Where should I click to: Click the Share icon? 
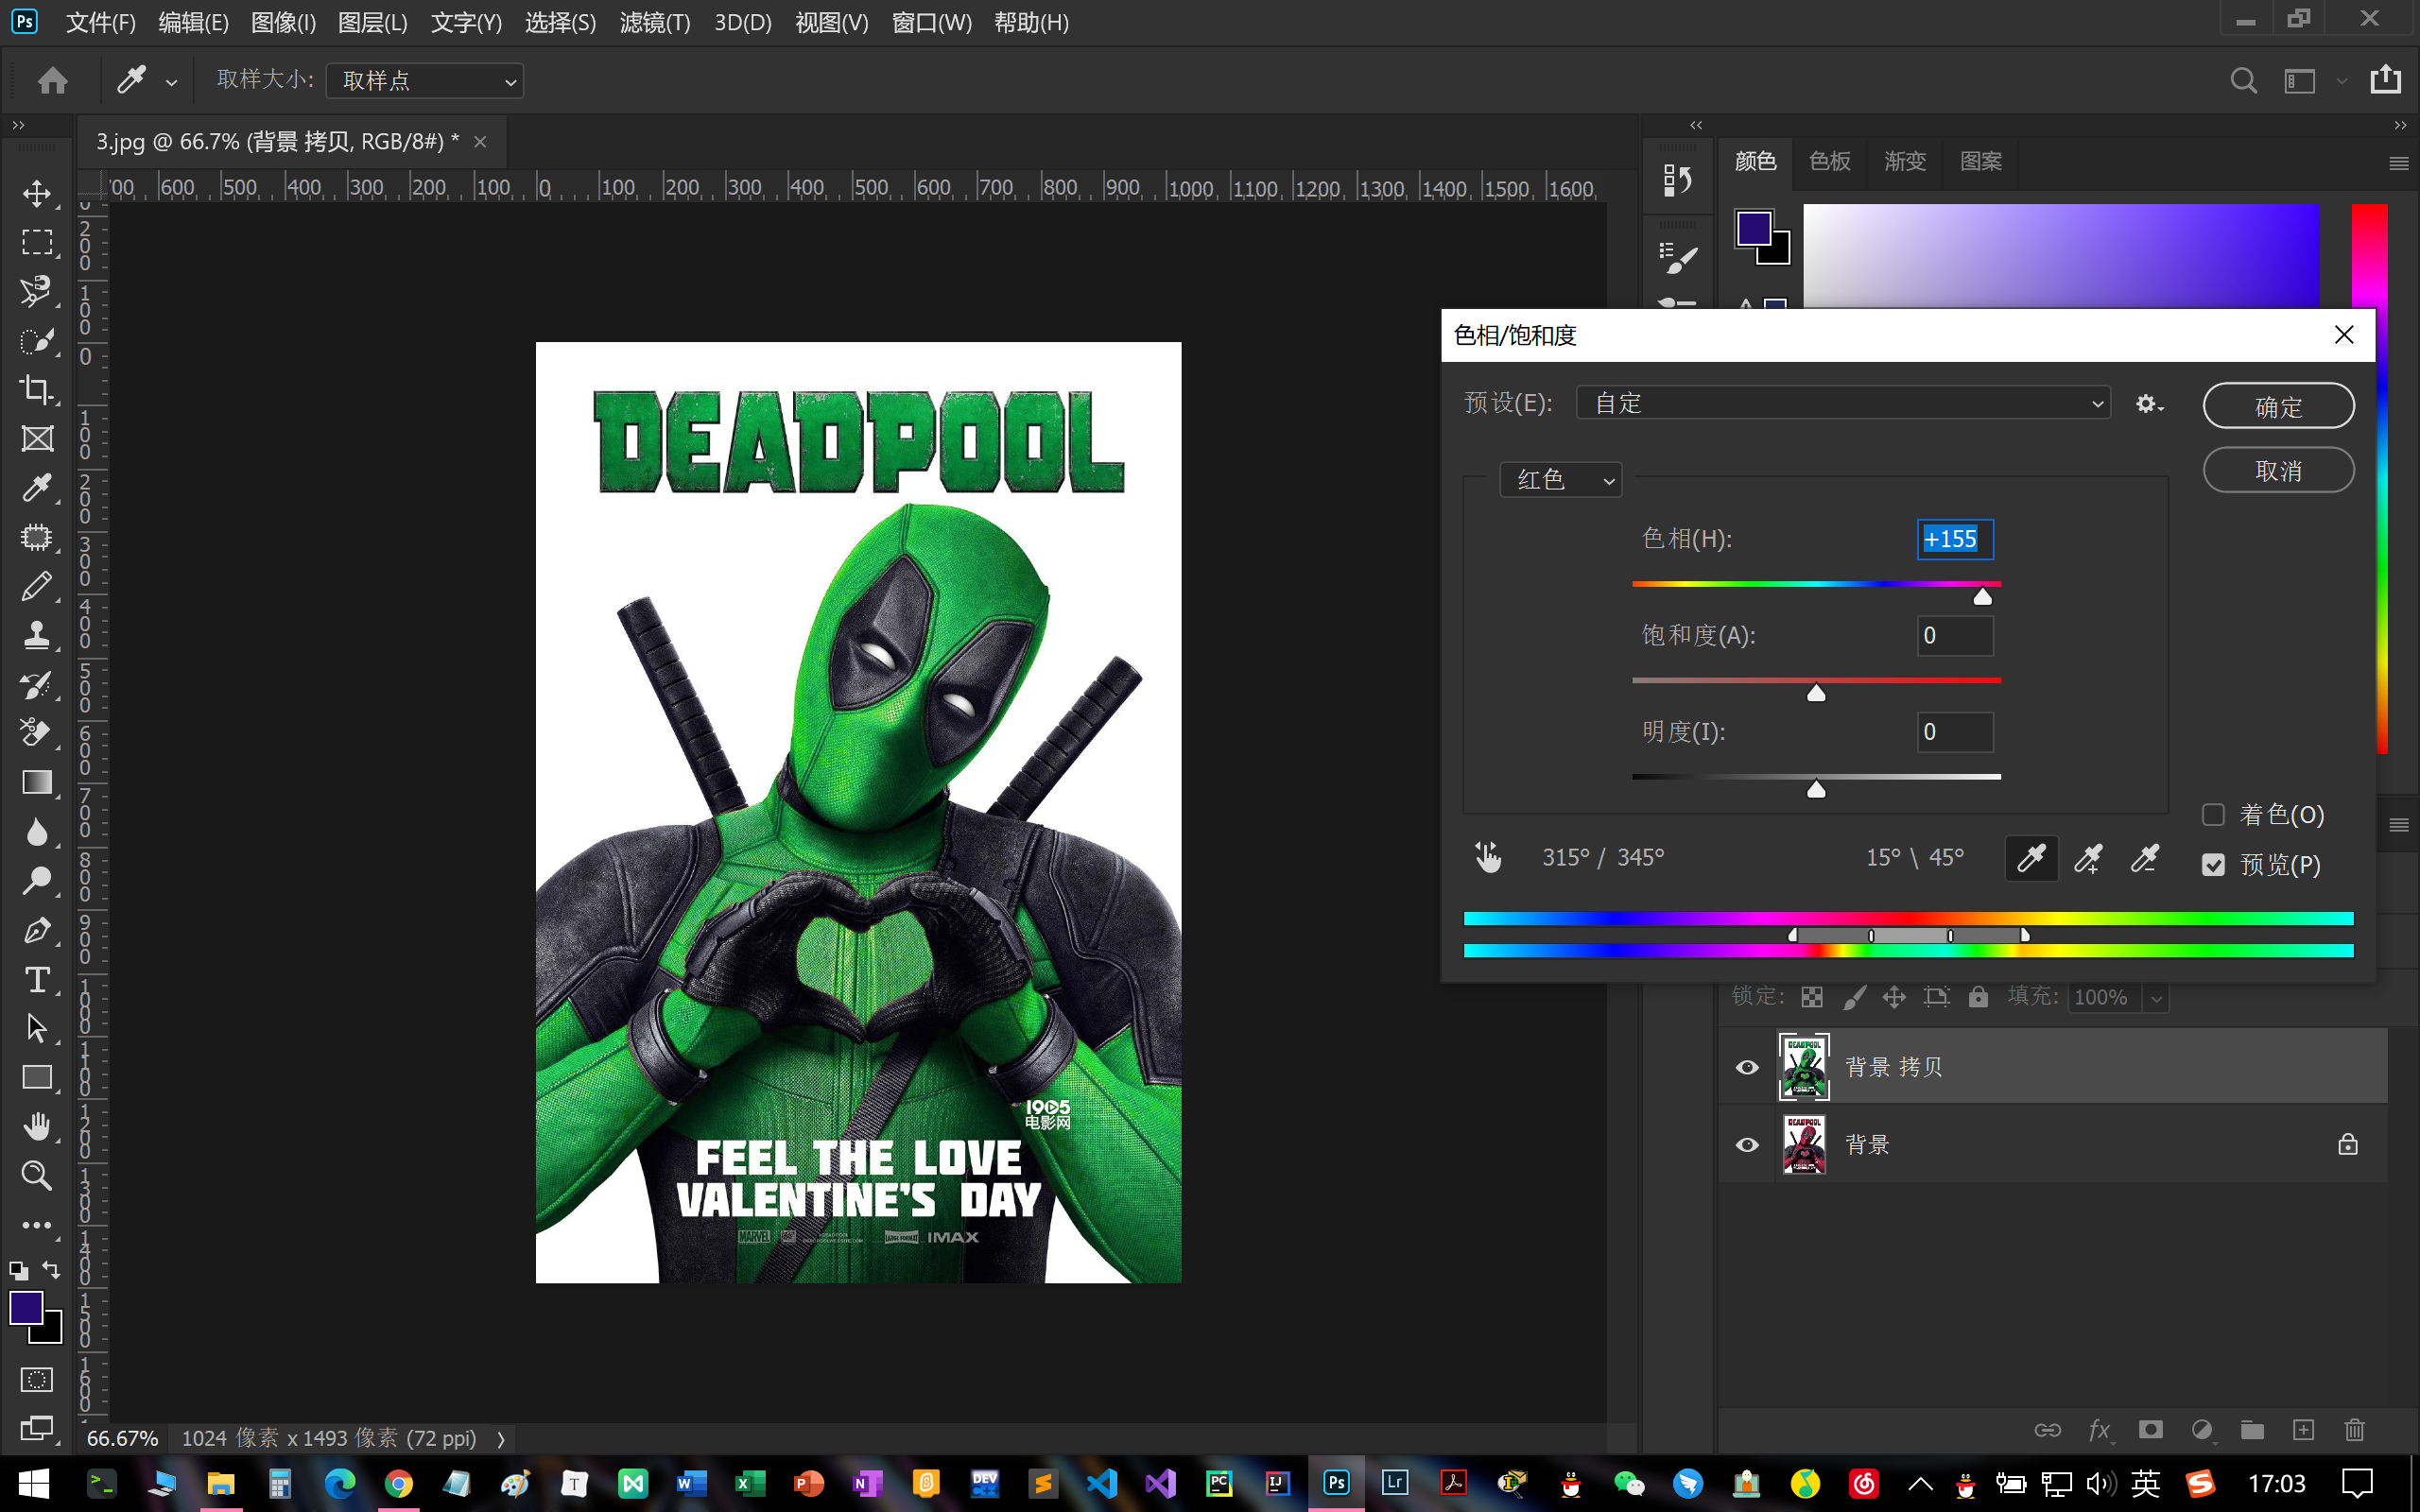coord(2385,79)
